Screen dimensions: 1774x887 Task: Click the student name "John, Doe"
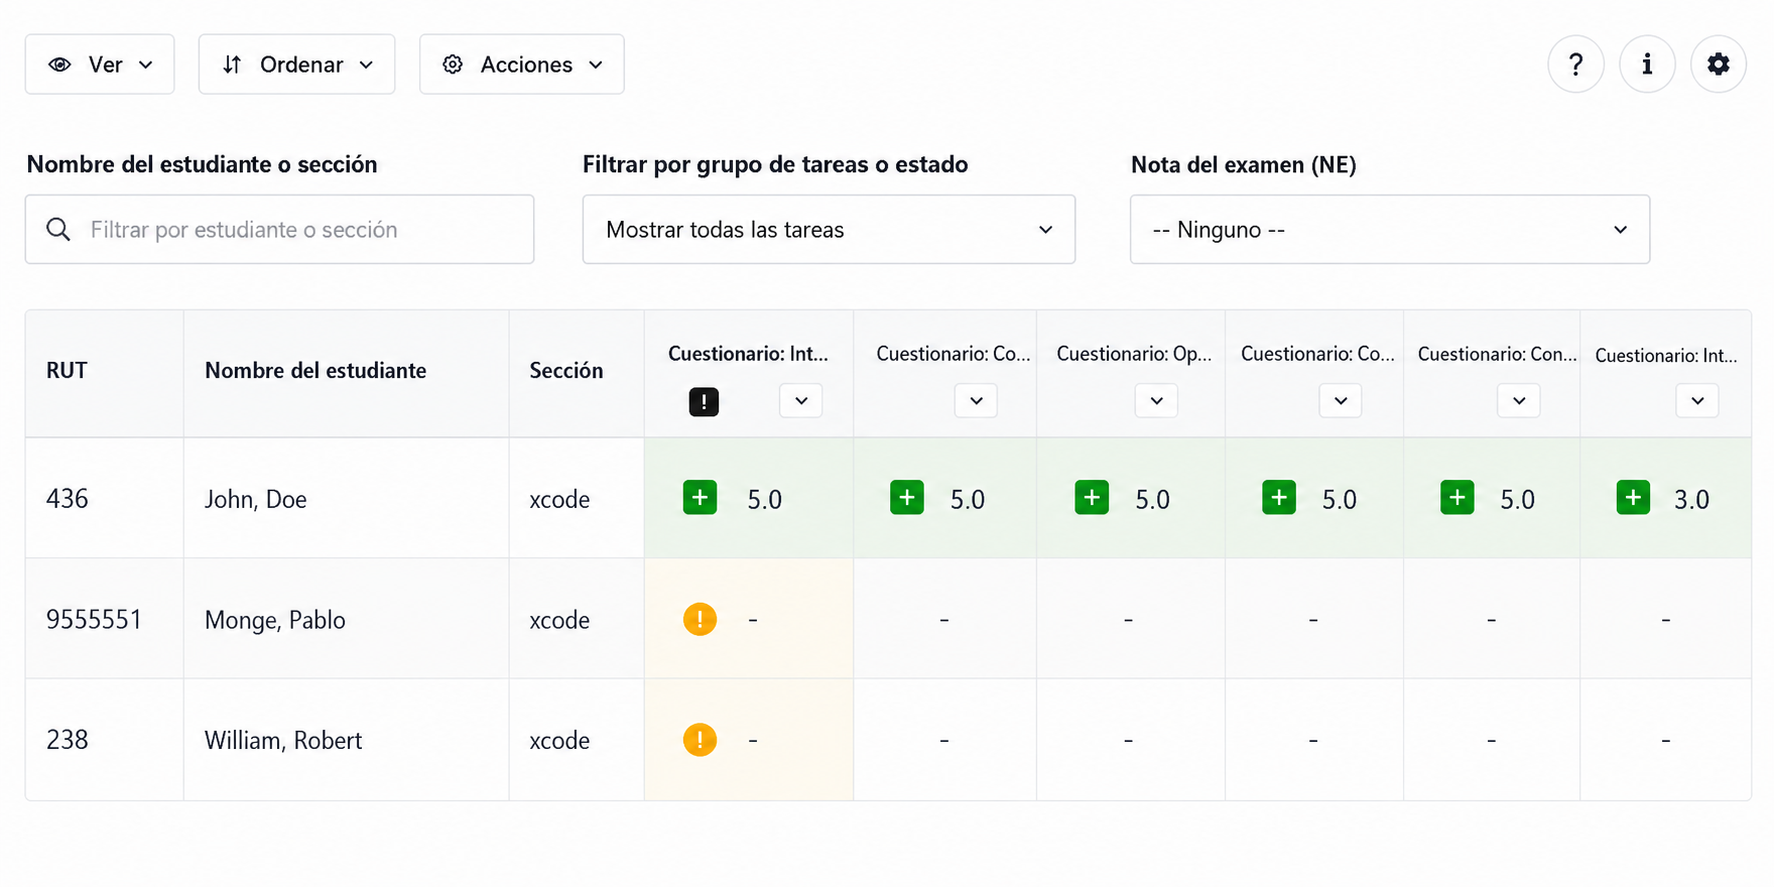256,499
